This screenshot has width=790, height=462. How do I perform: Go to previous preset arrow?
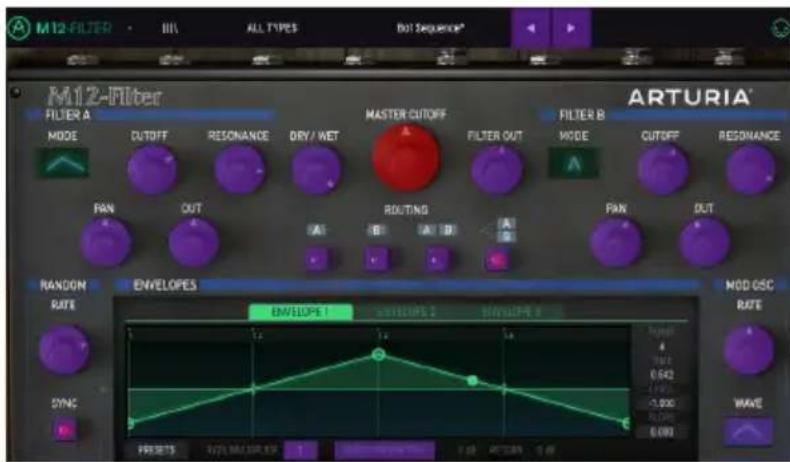531,28
